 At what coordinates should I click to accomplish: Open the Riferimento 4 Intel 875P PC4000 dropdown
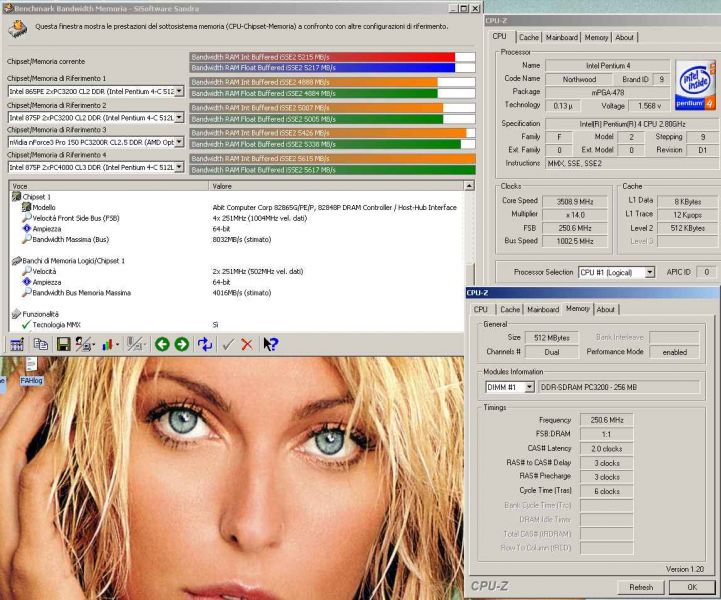pyautogui.click(x=179, y=167)
